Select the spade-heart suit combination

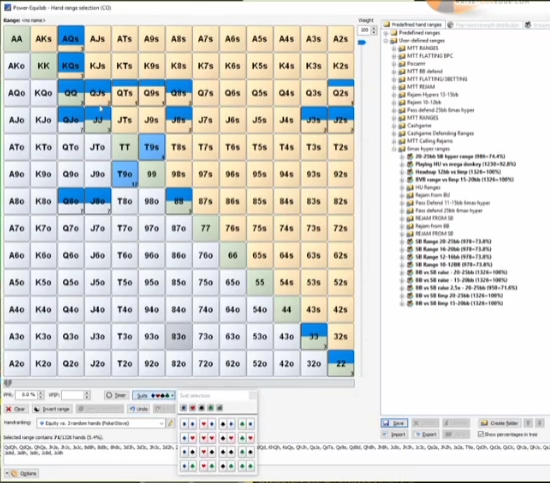click(227, 438)
